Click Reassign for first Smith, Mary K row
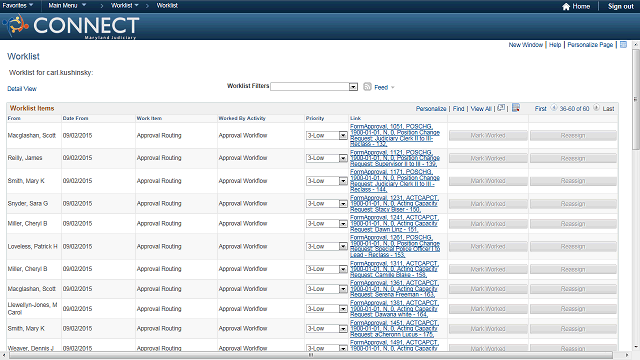 coord(573,181)
